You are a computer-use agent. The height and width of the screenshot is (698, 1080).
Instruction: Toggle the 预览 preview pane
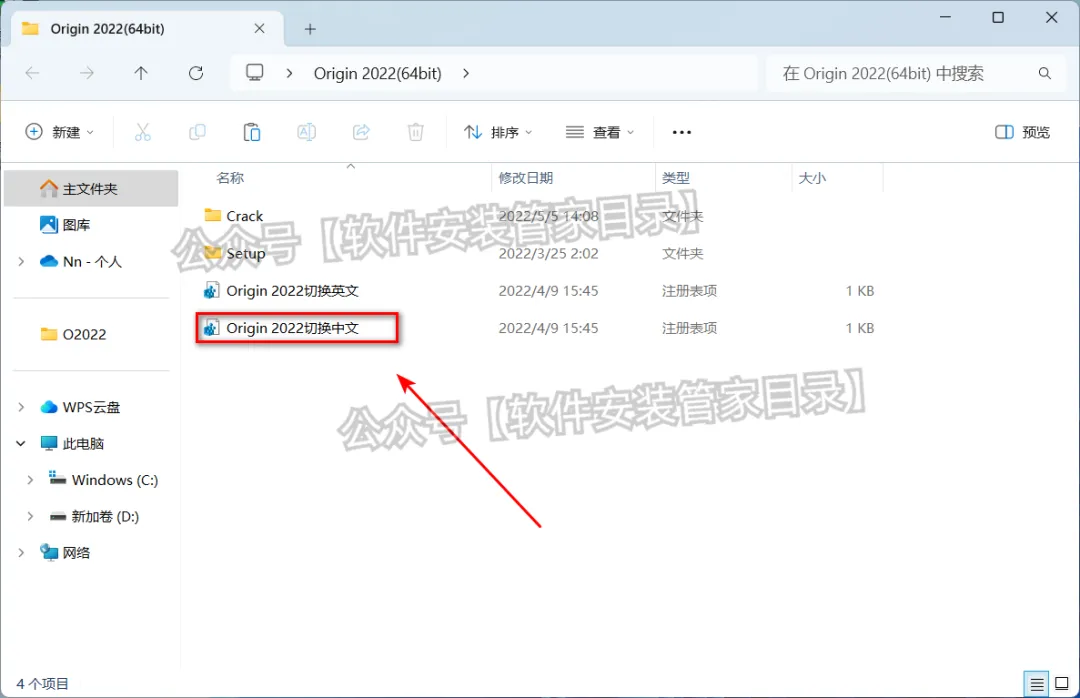[x=1022, y=132]
